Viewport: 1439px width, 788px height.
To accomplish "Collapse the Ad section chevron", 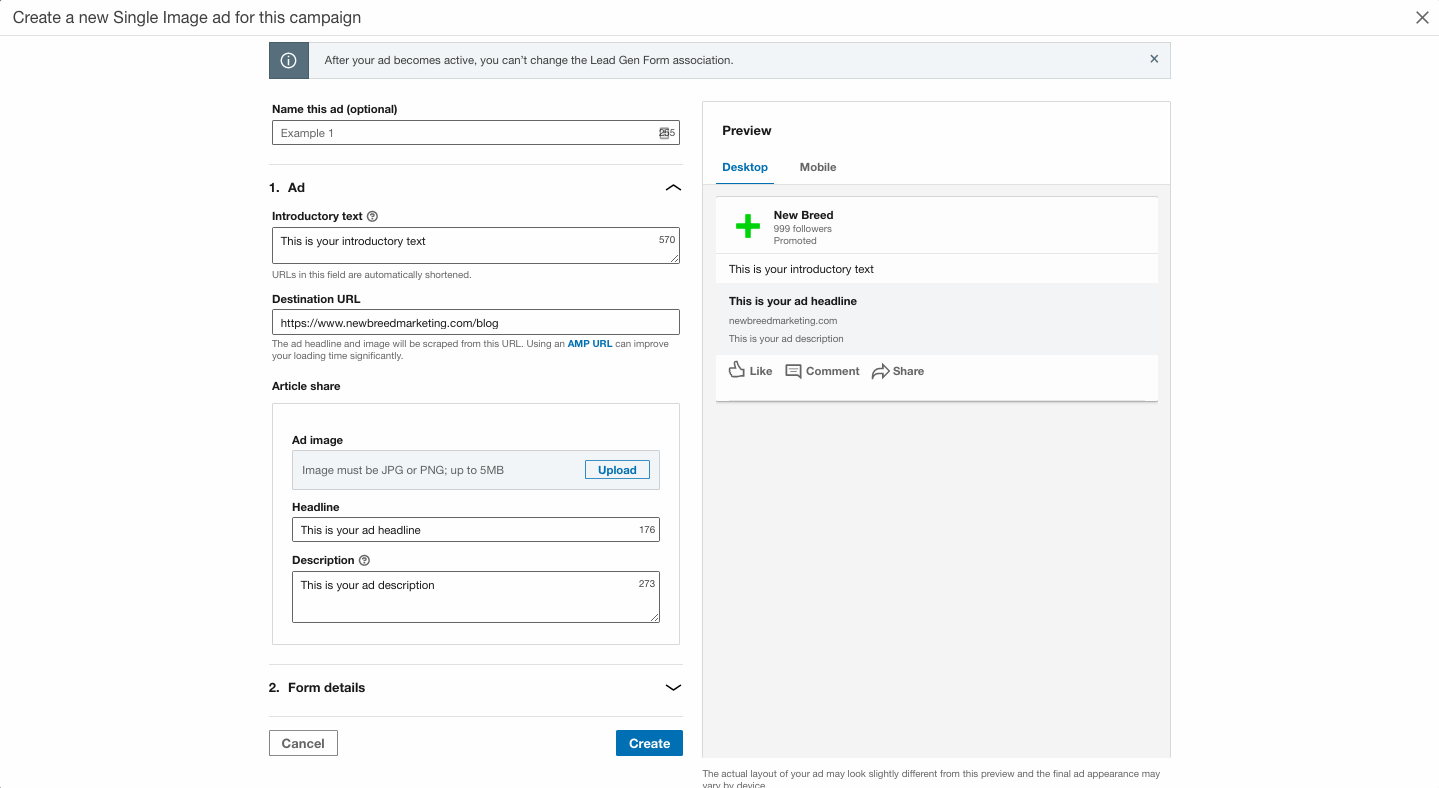I will (x=673, y=187).
